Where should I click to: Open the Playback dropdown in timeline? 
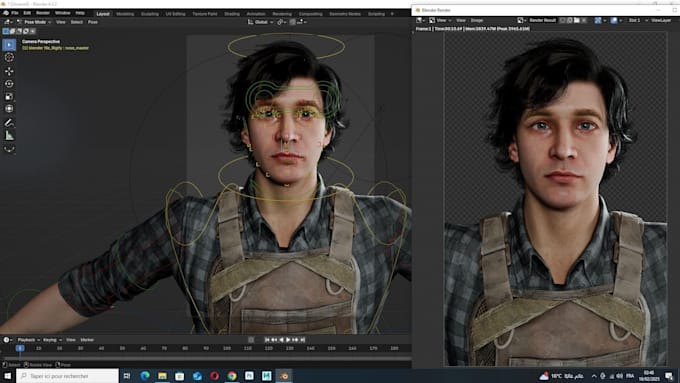(x=28, y=340)
